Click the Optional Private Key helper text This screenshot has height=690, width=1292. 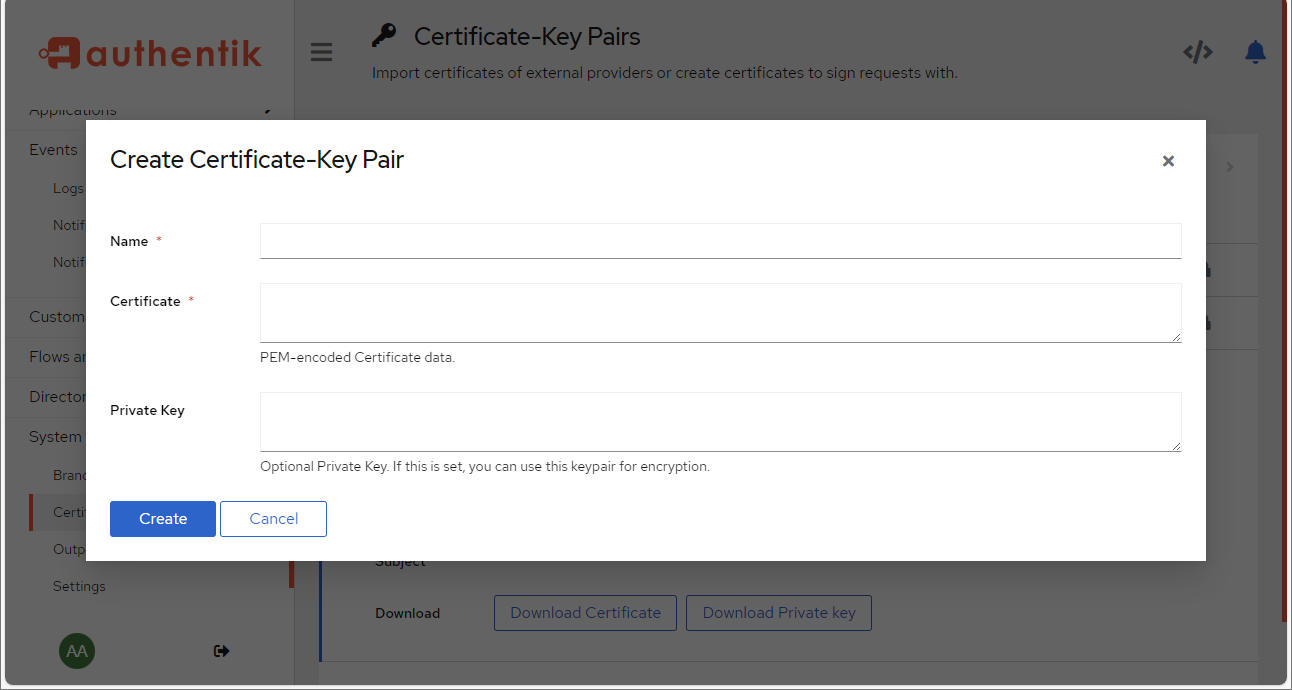485,466
